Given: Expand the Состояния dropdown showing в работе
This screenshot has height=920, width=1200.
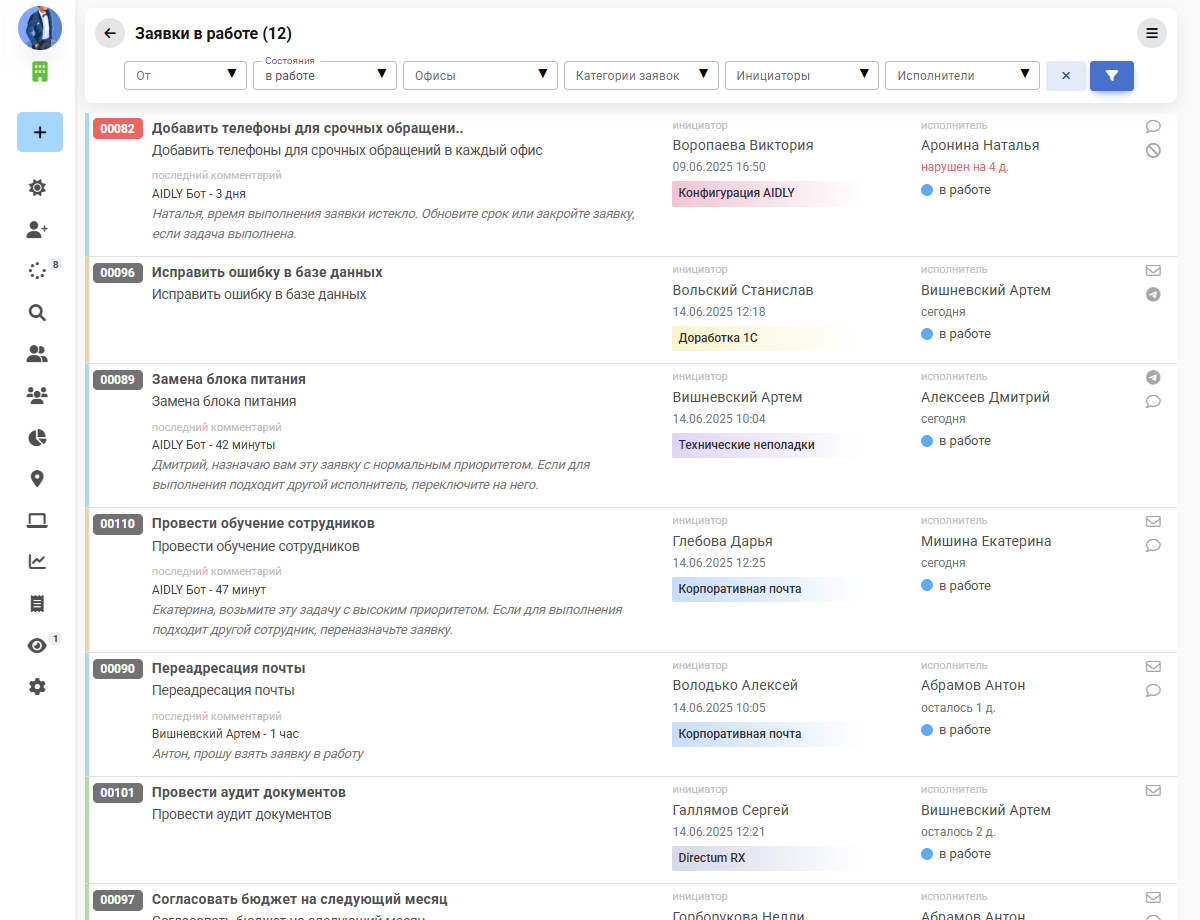Looking at the screenshot, I should click(324, 76).
